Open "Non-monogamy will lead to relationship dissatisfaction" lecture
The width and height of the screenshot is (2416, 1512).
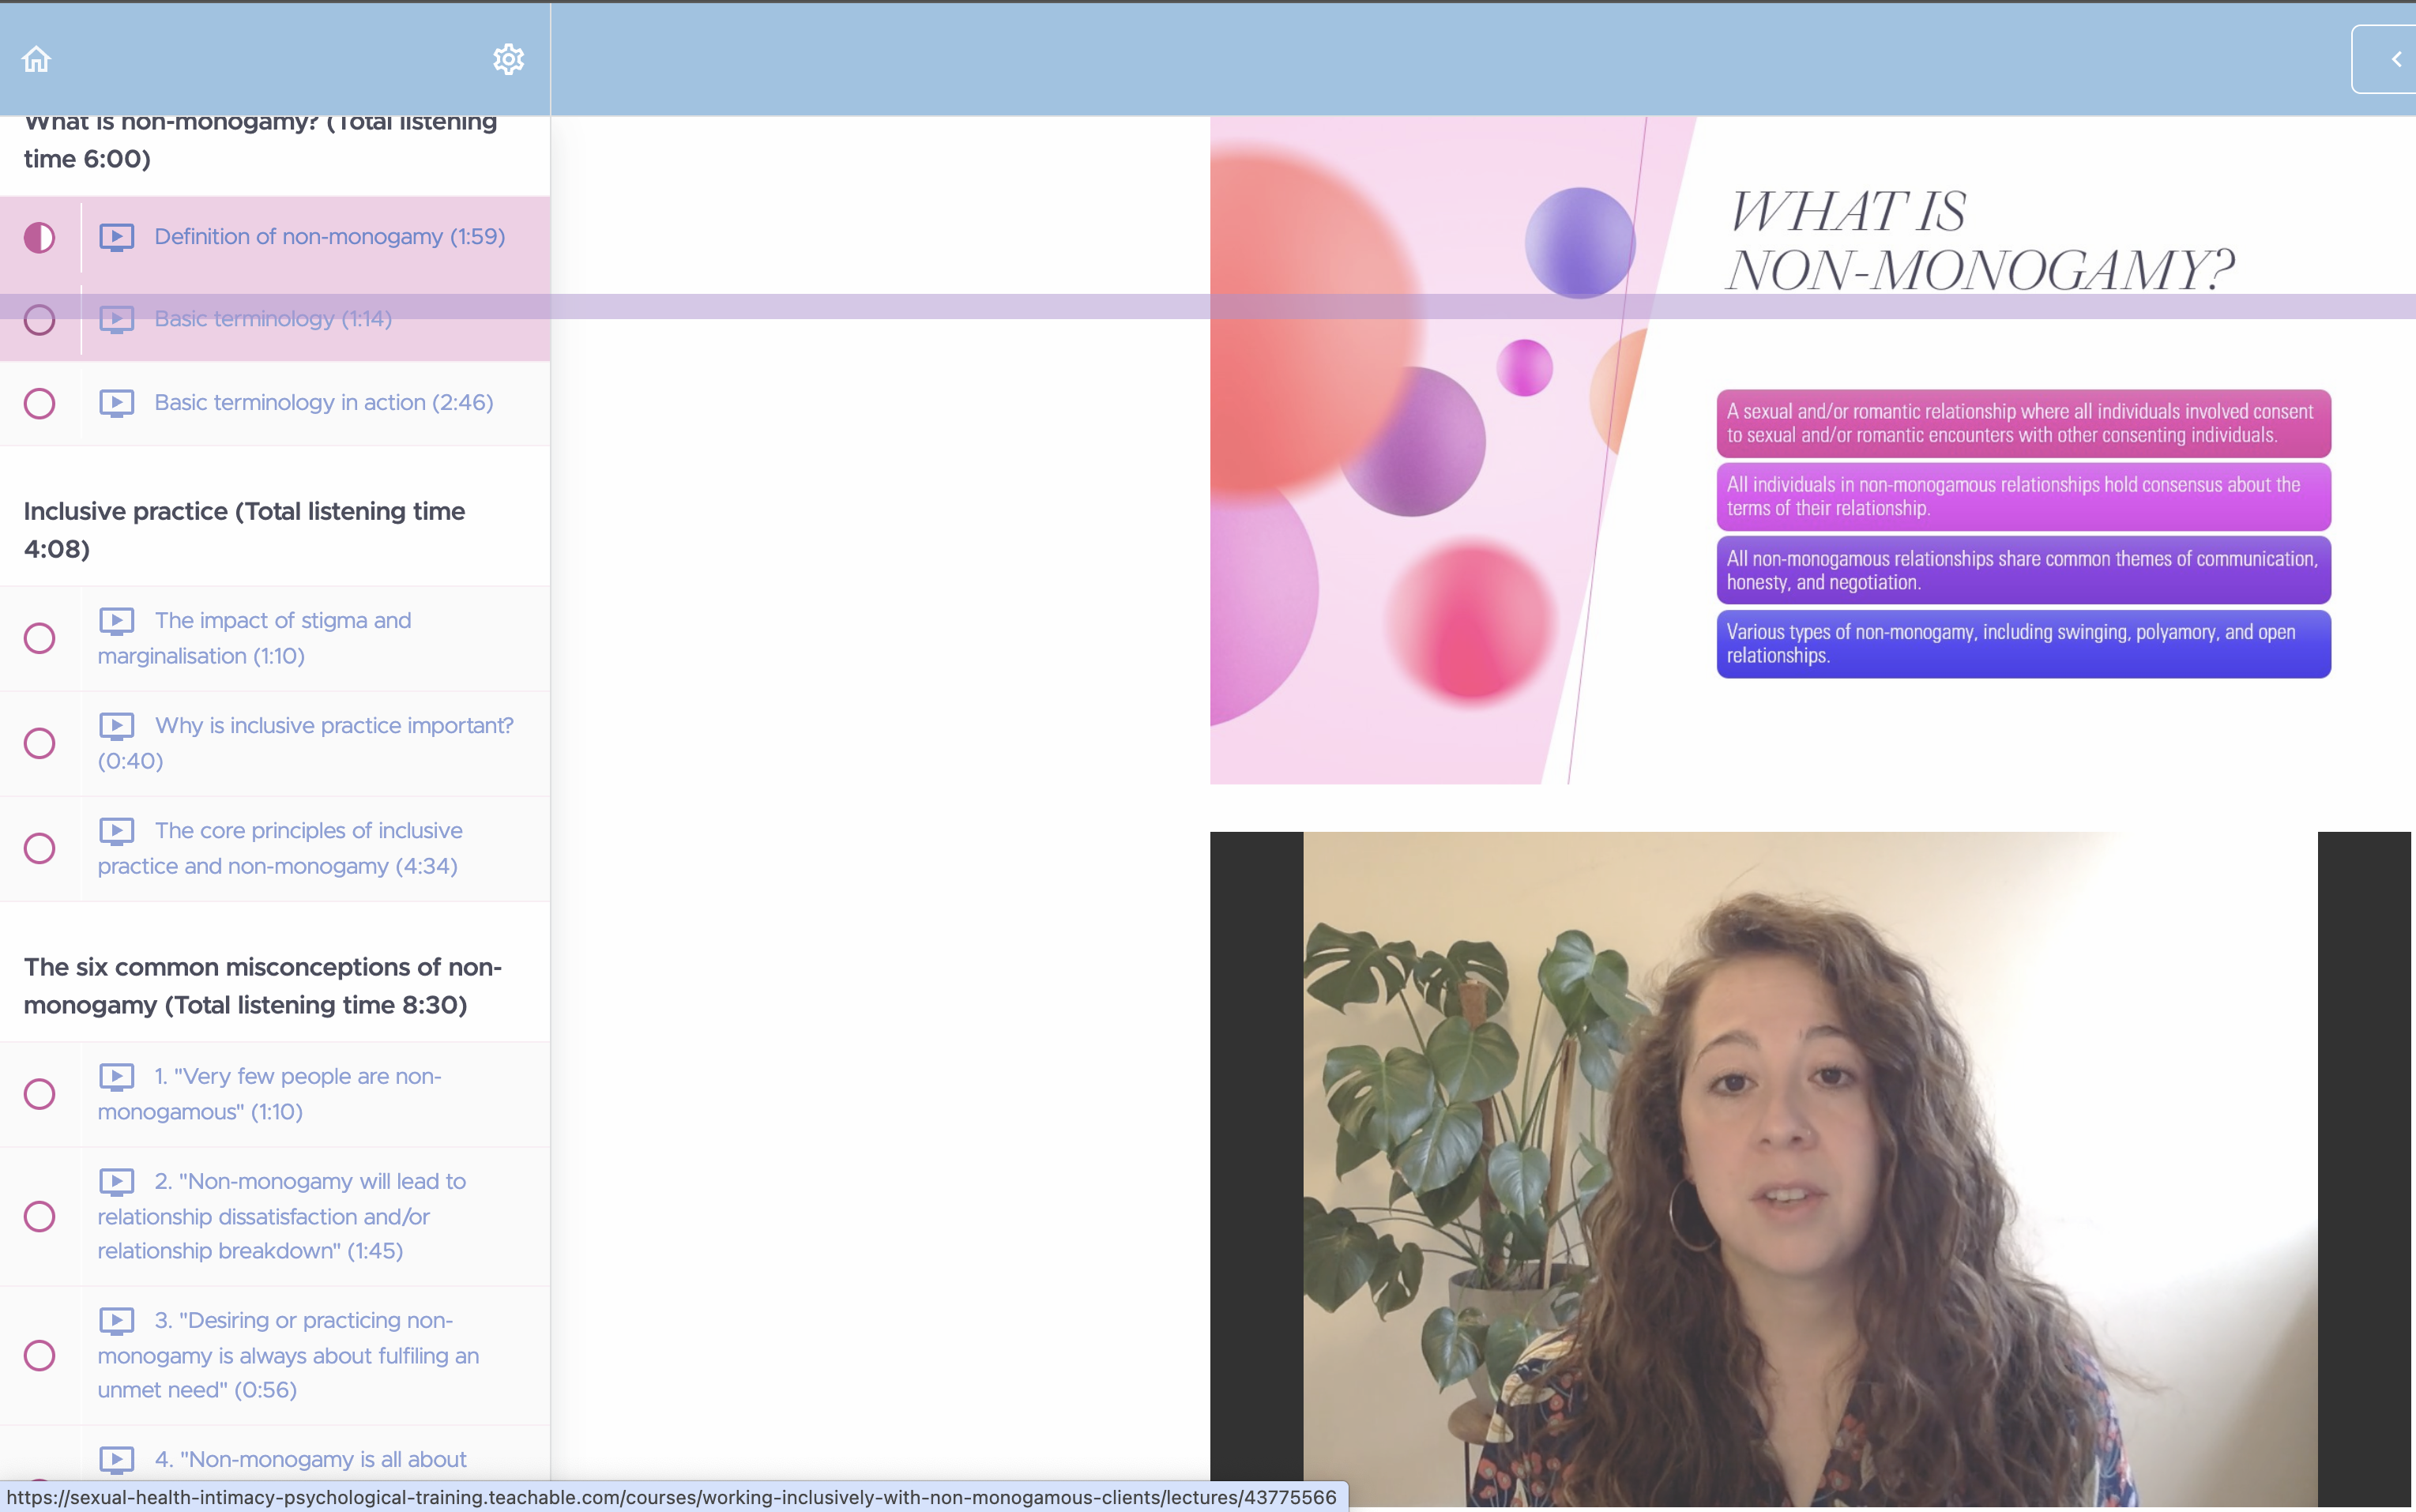click(x=282, y=1216)
